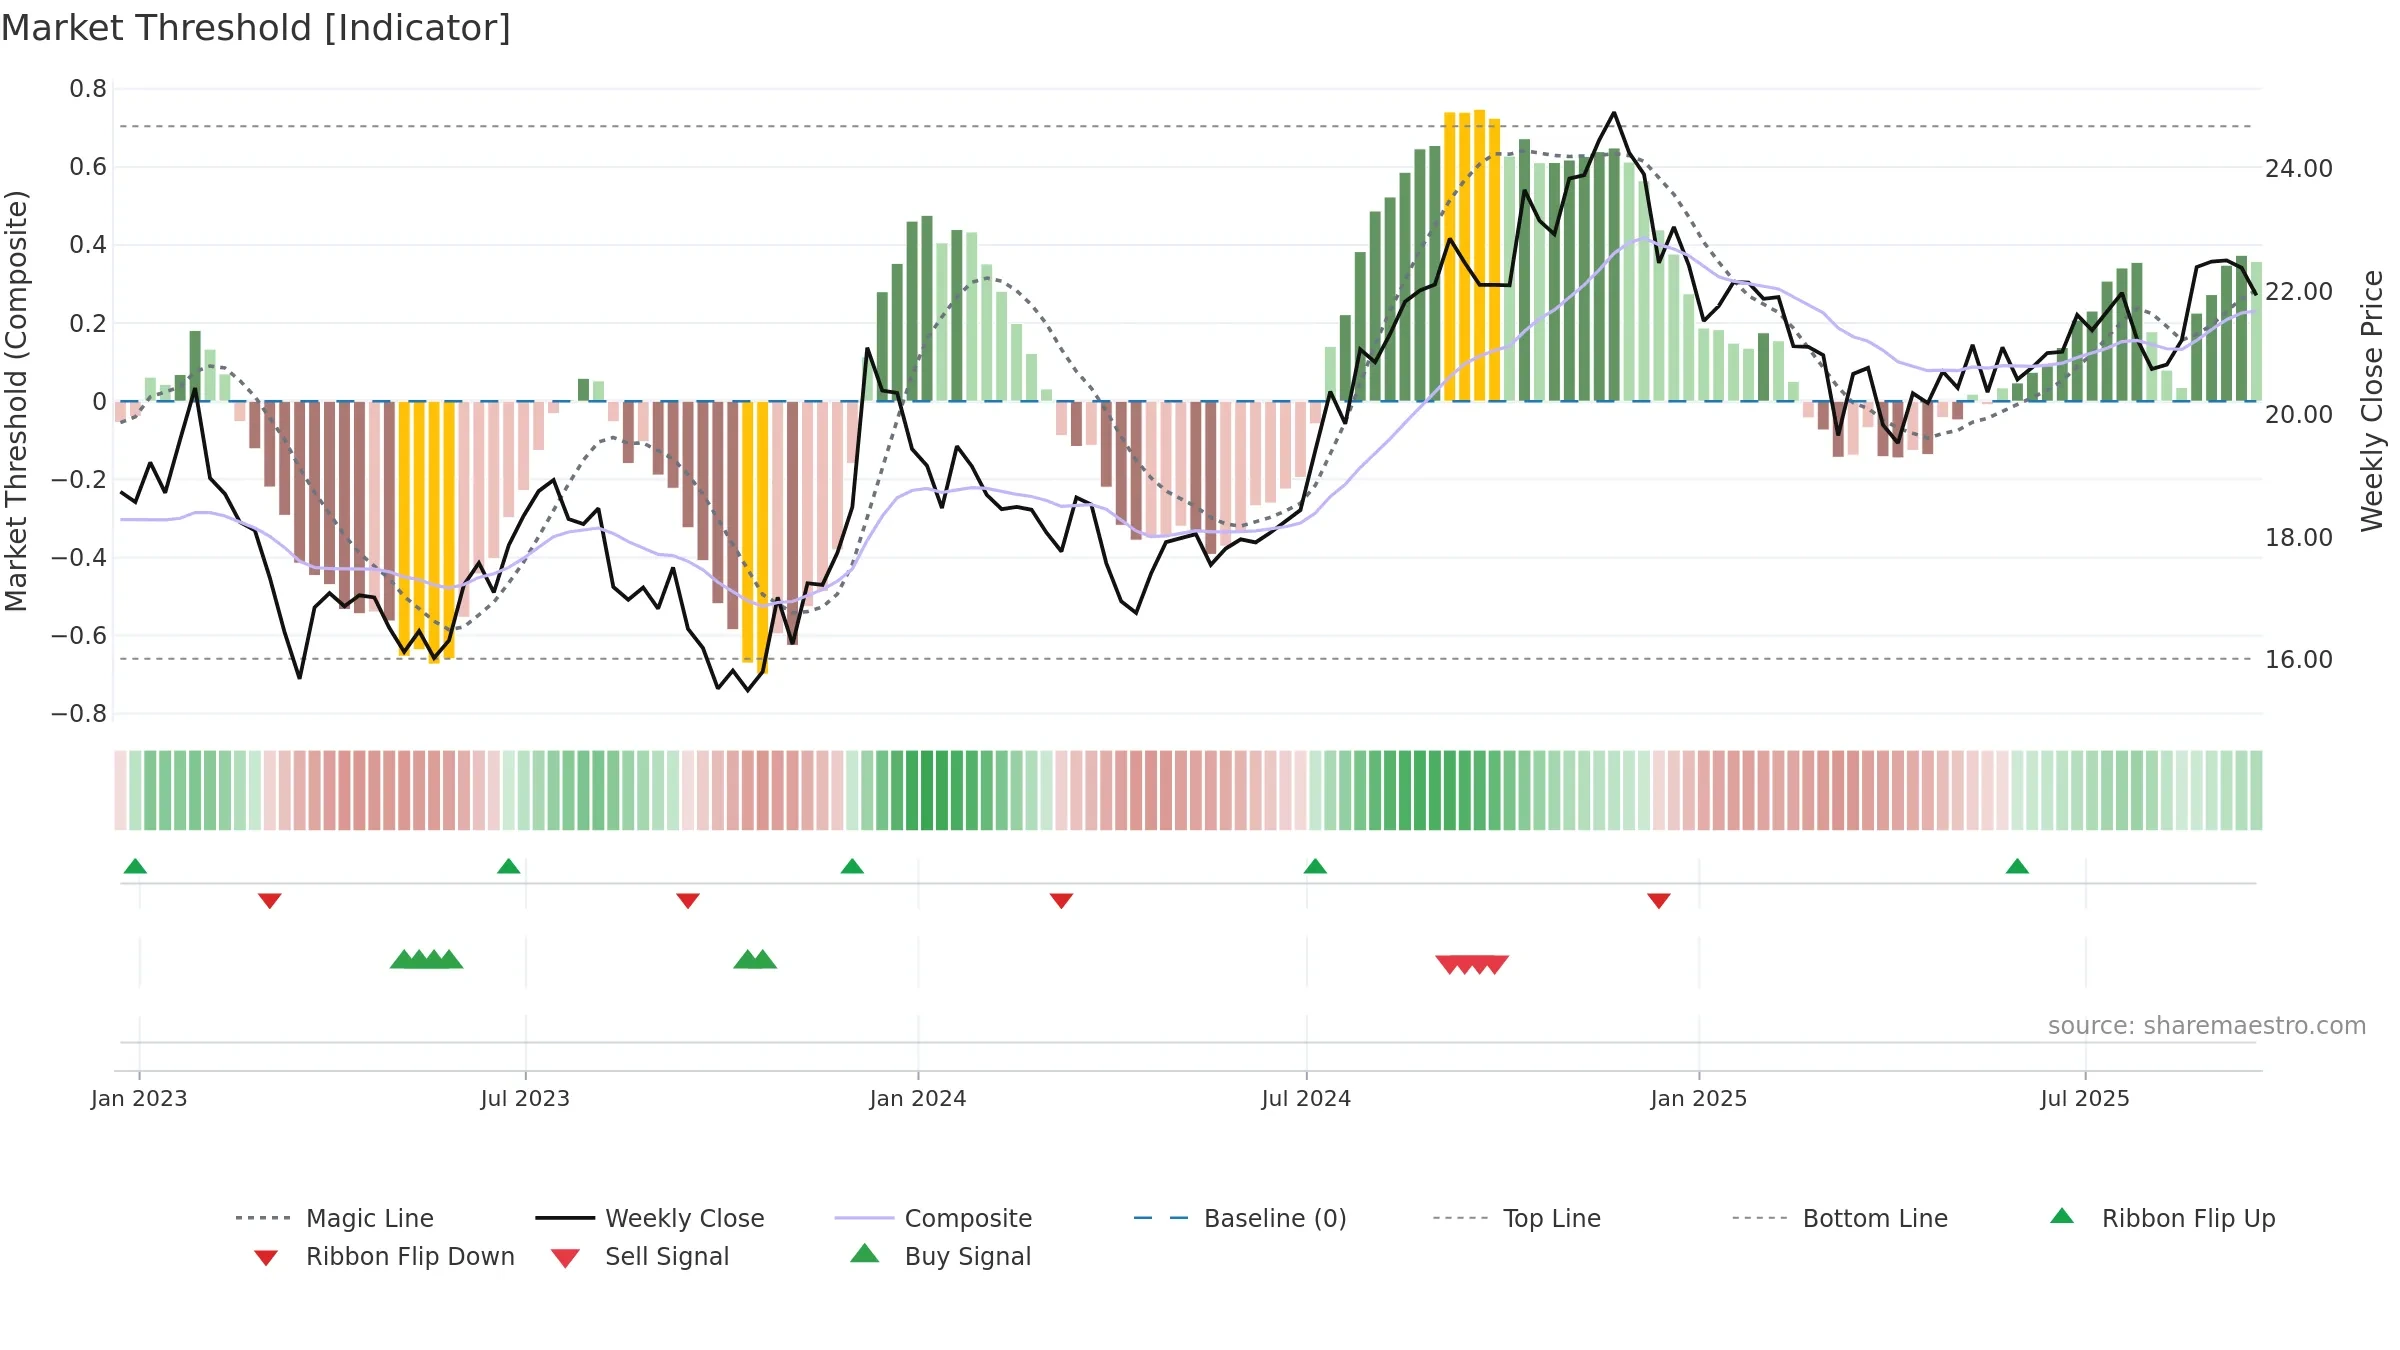Toggle the Magic Line legend entry

[335, 1218]
